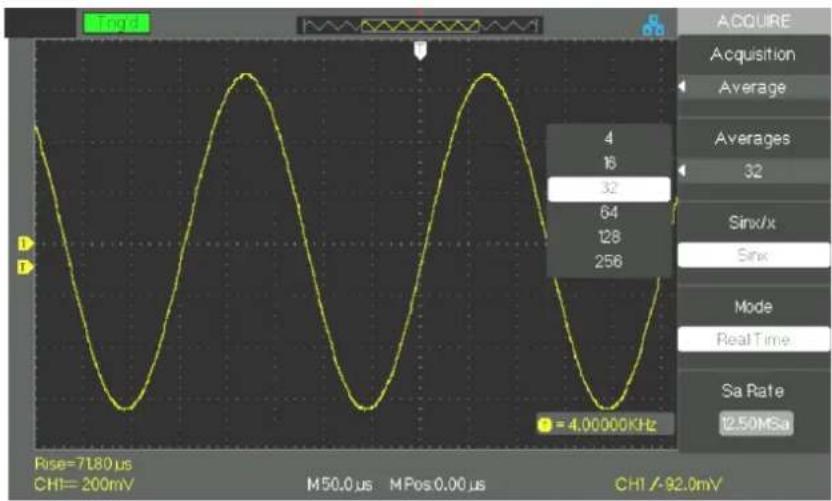This screenshot has width=832, height=501.
Task: Choose 256 in the averages list
Action: 609,261
